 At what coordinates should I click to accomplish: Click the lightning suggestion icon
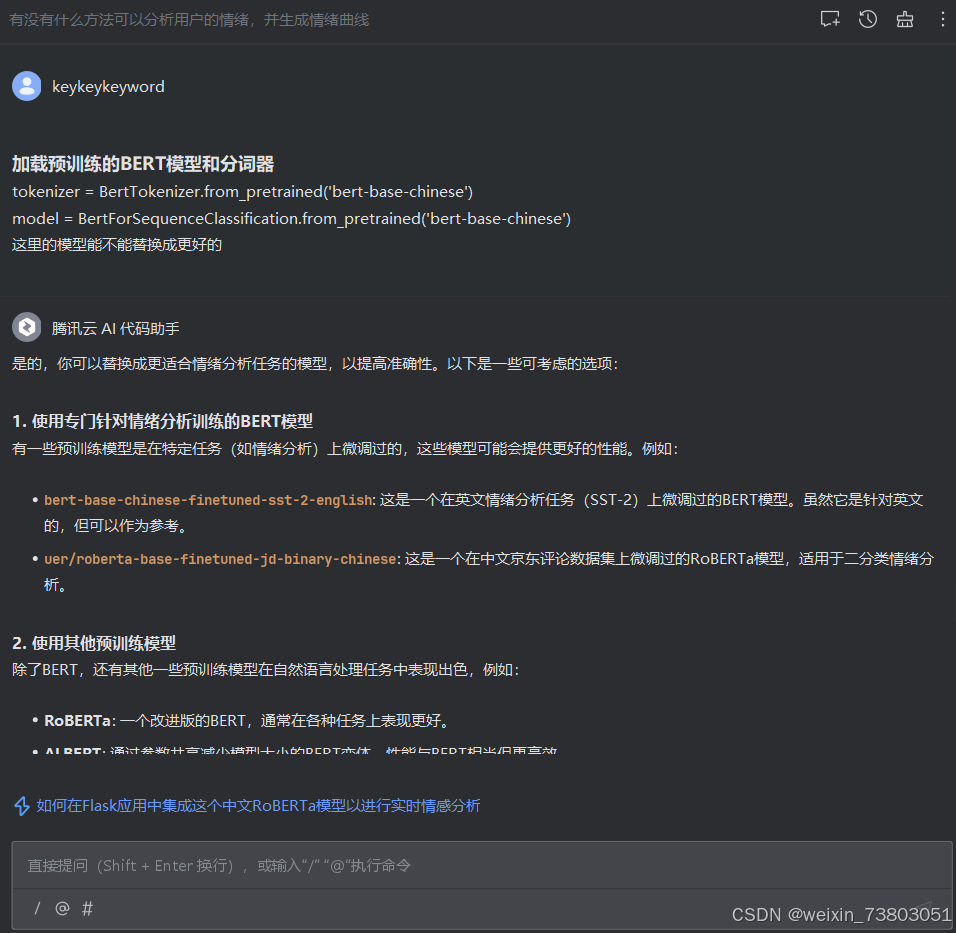point(22,806)
